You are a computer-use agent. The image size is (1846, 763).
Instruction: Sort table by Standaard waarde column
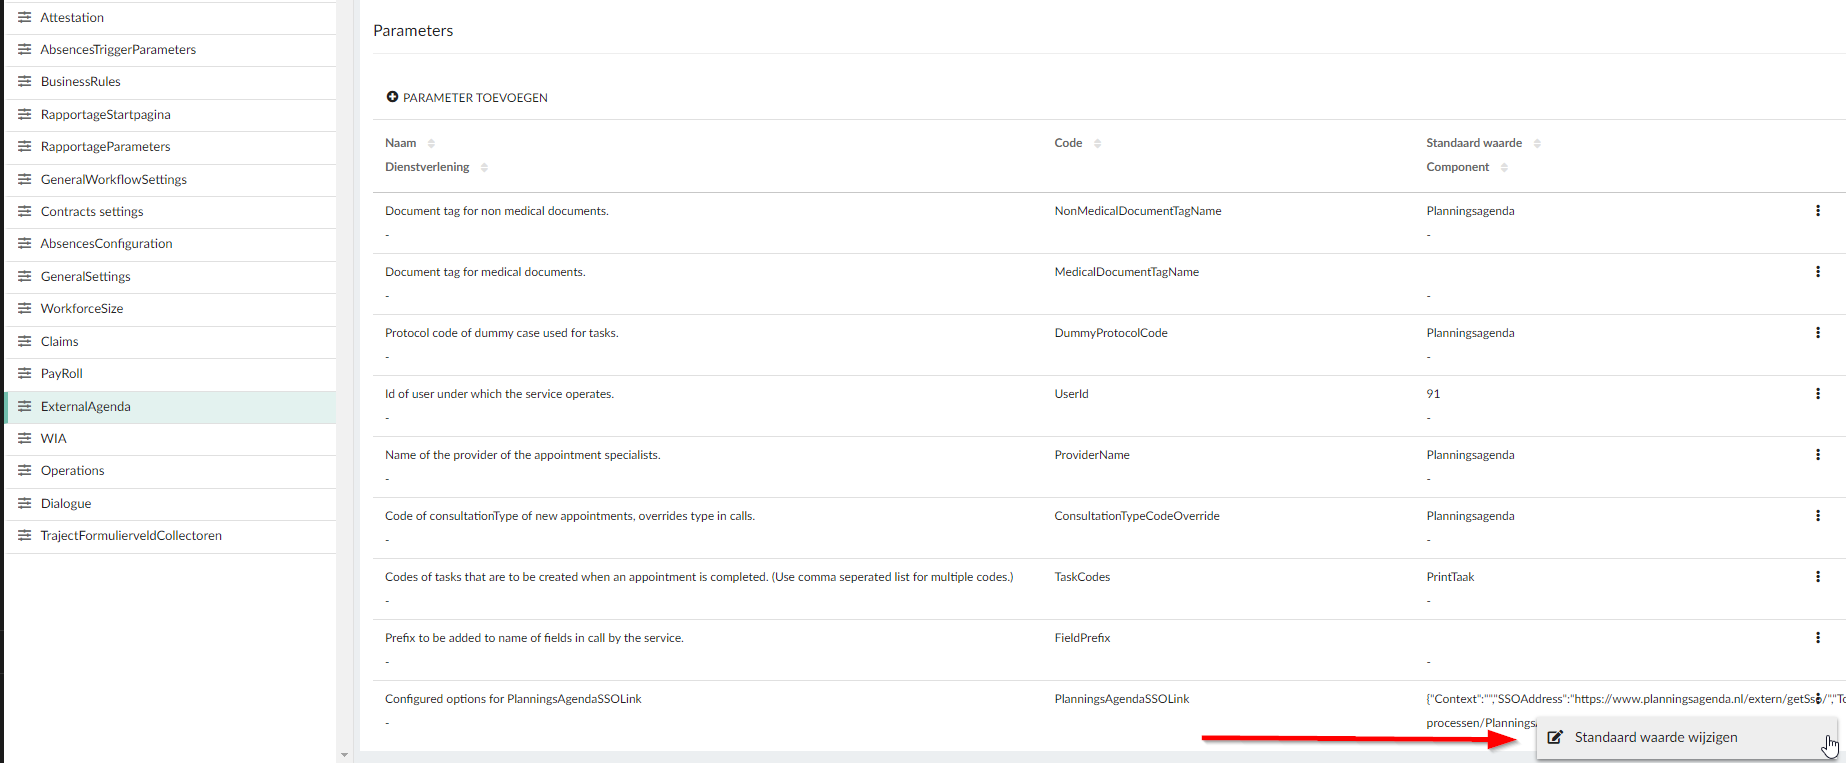[1537, 144]
